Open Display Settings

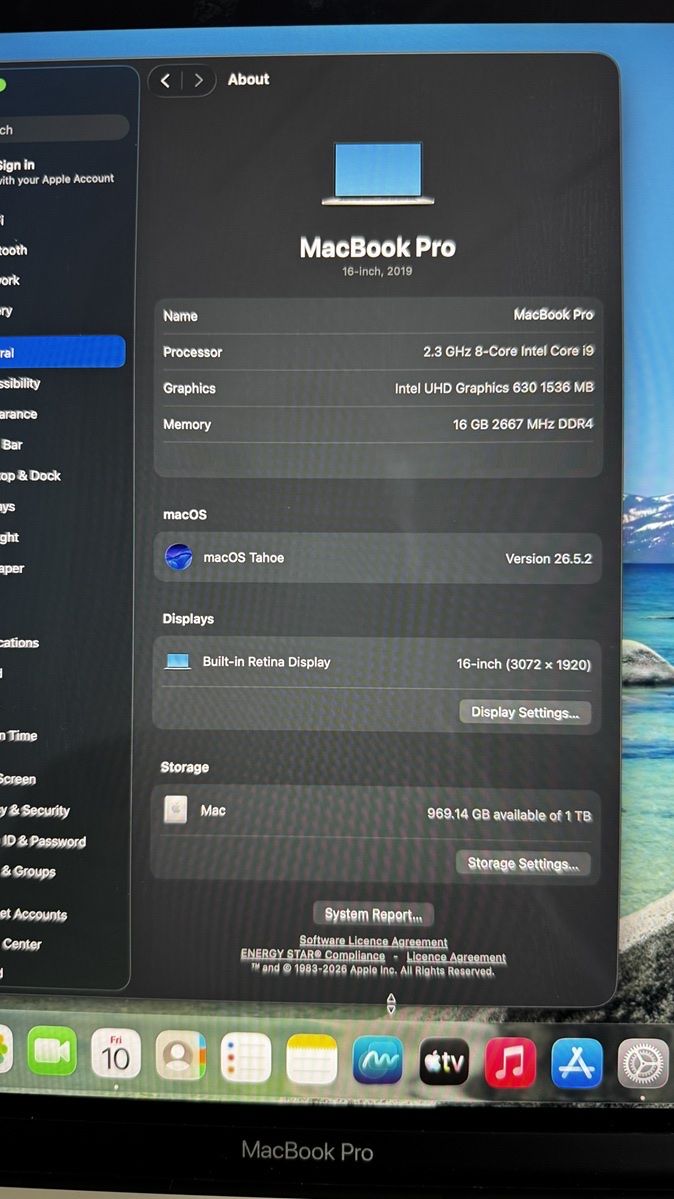tap(525, 712)
